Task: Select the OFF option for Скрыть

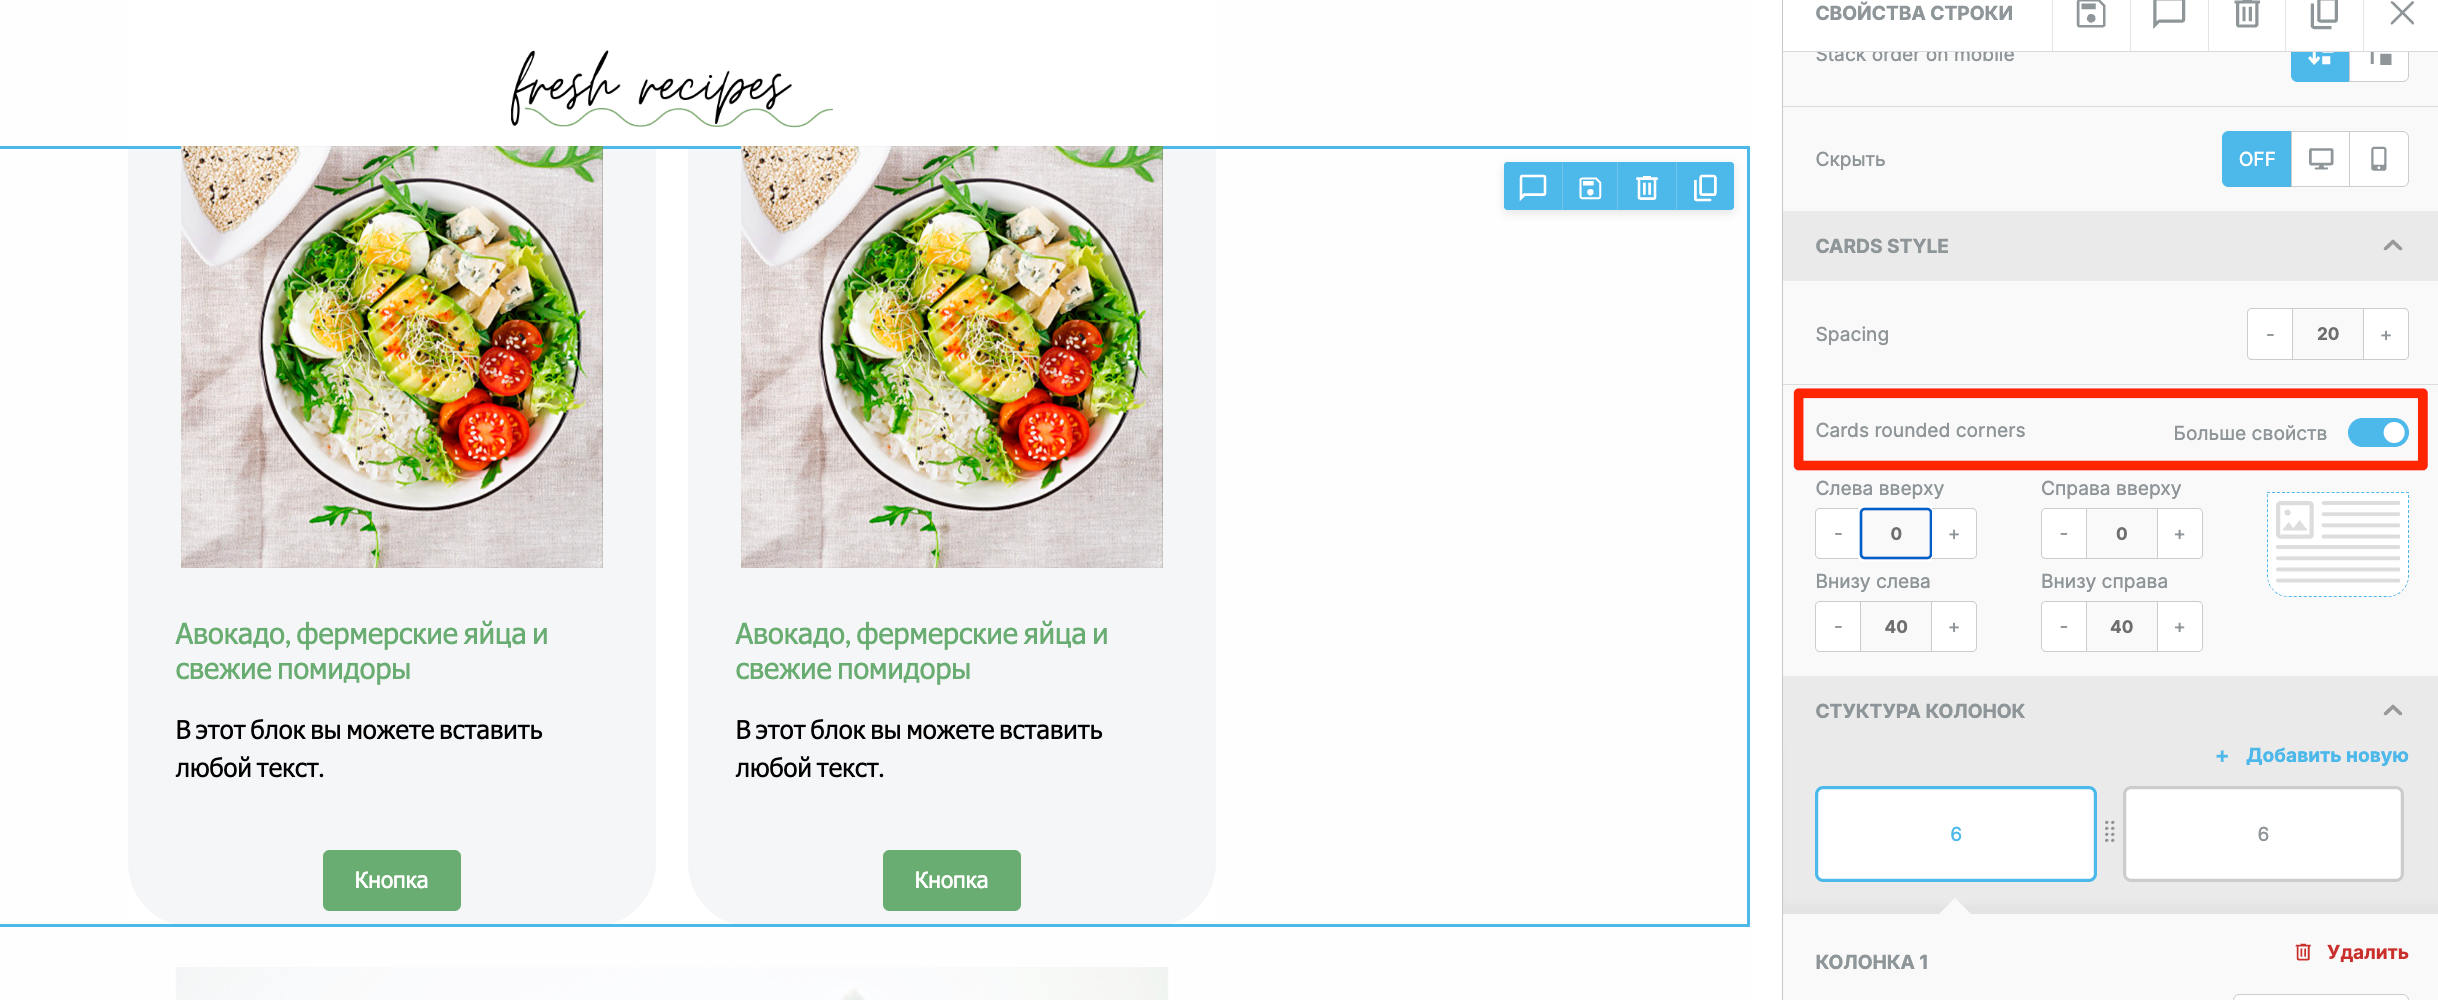Action: pos(2257,159)
